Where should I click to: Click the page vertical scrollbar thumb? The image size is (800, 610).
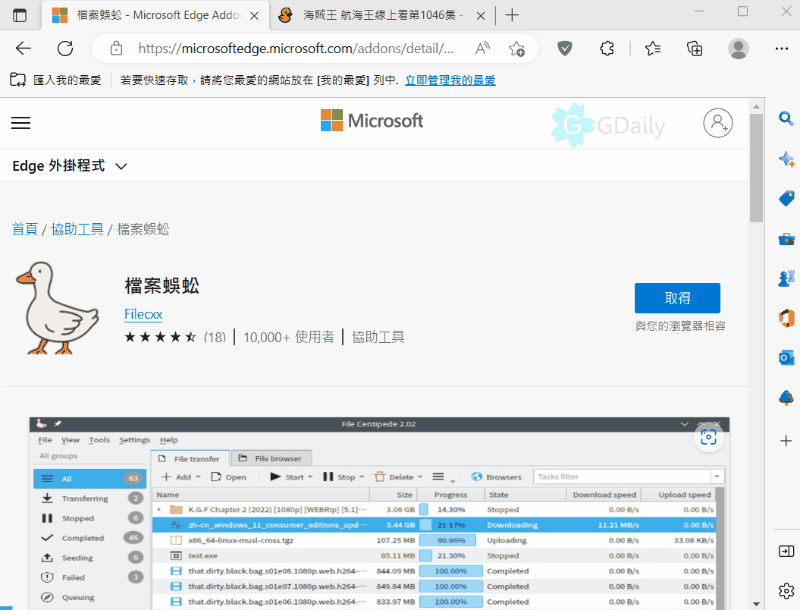[x=756, y=167]
